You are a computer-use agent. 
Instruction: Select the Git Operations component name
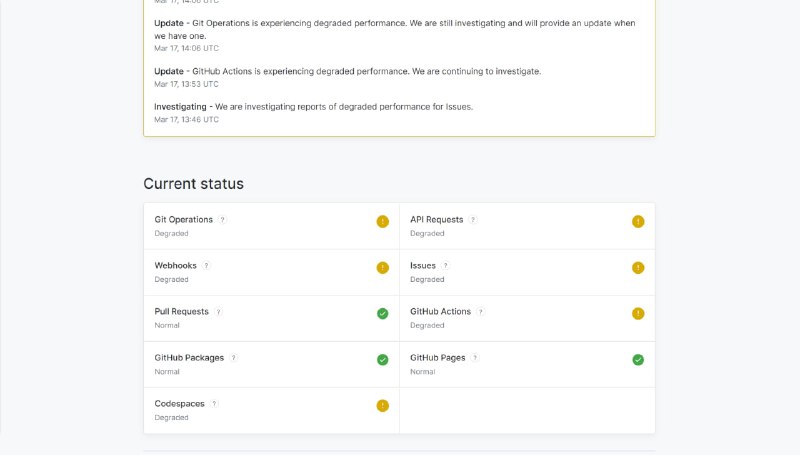184,220
